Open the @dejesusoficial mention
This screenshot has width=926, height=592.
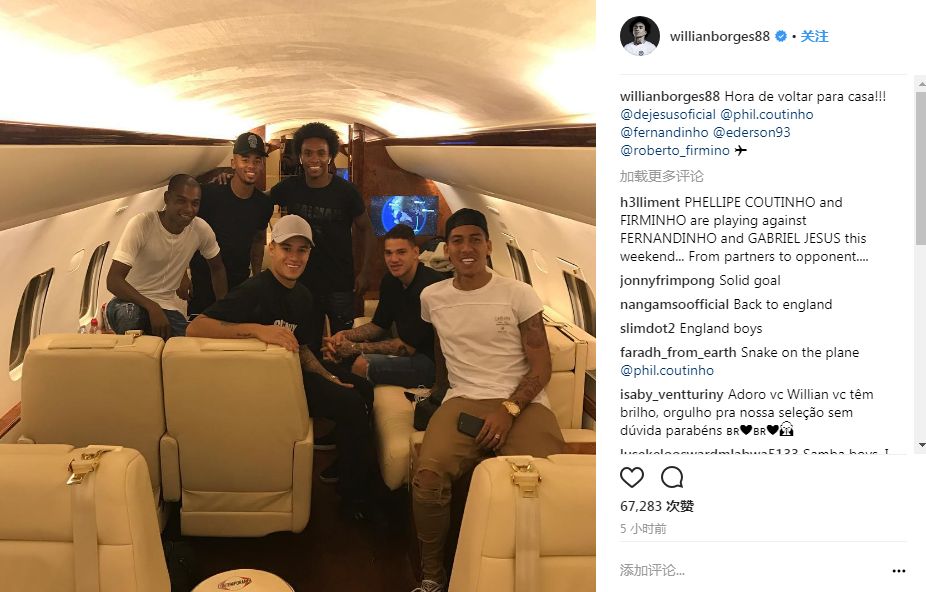667,115
